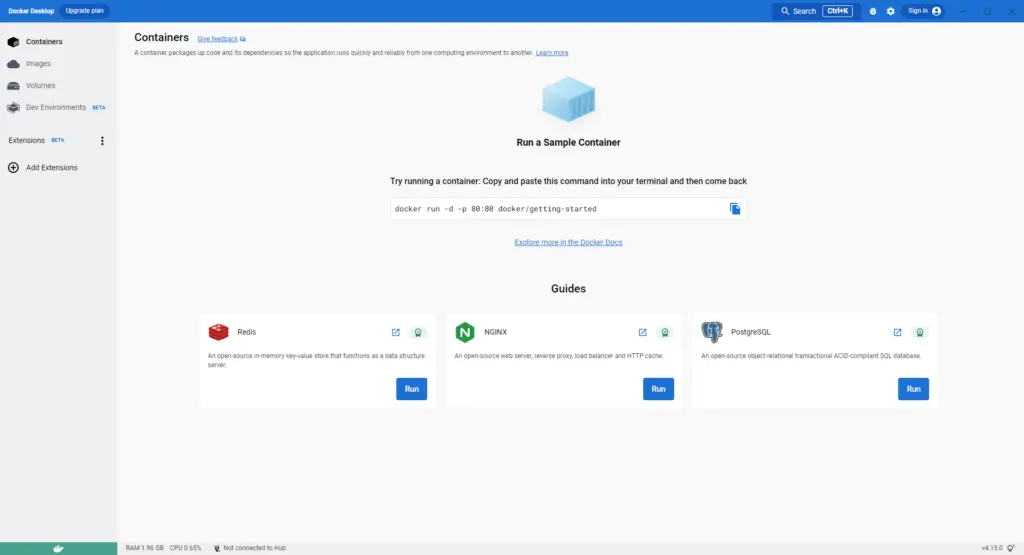Screen dimensions: 1024x555
Task: Click the Volumes drive icon in sidebar
Action: click(x=13, y=86)
